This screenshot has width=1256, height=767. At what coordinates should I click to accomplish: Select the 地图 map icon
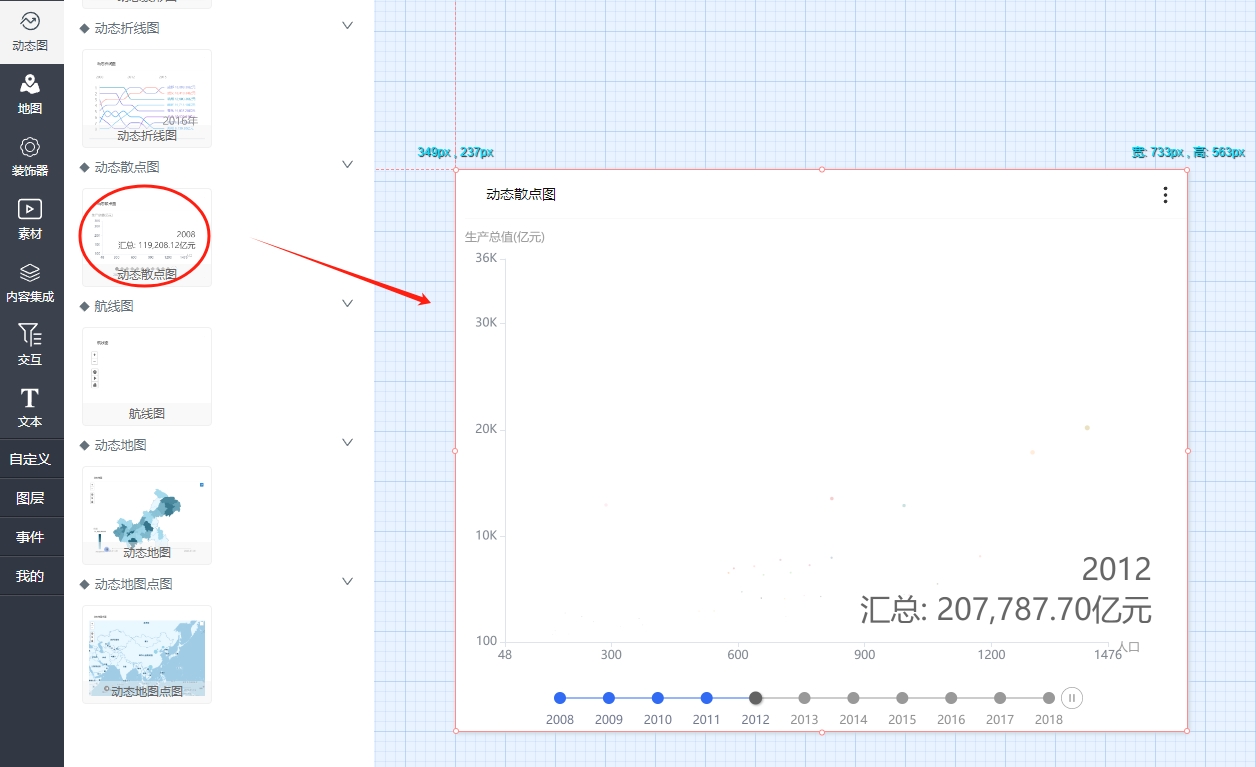coord(30,94)
